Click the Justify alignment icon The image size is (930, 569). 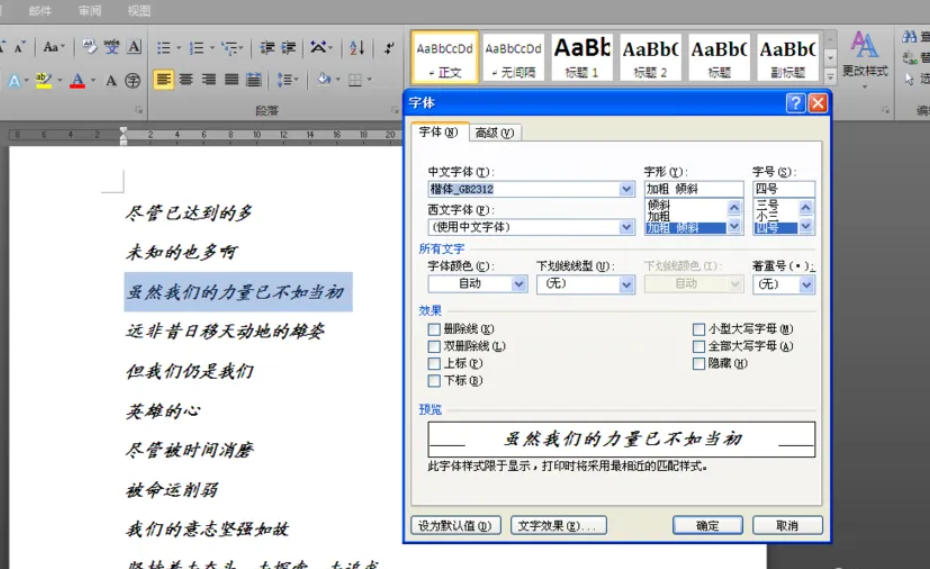231,79
